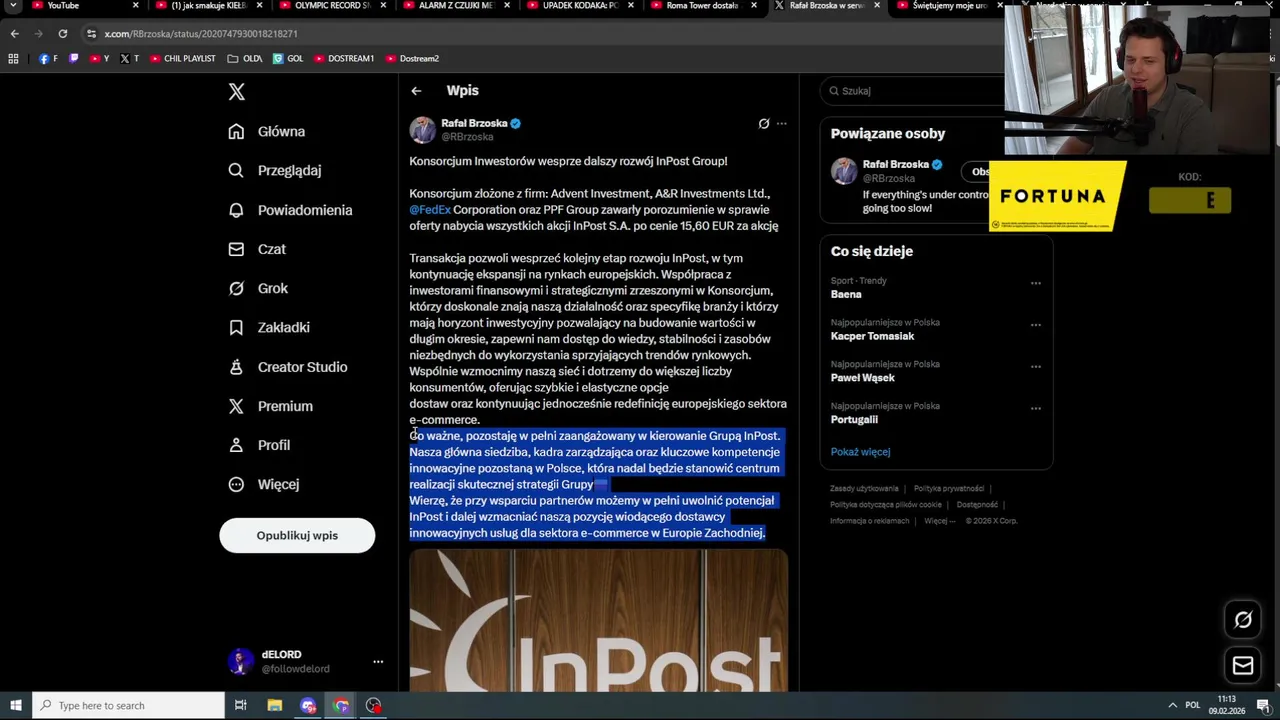
Task: Click the Opublikuj wpis button
Action: coord(297,535)
